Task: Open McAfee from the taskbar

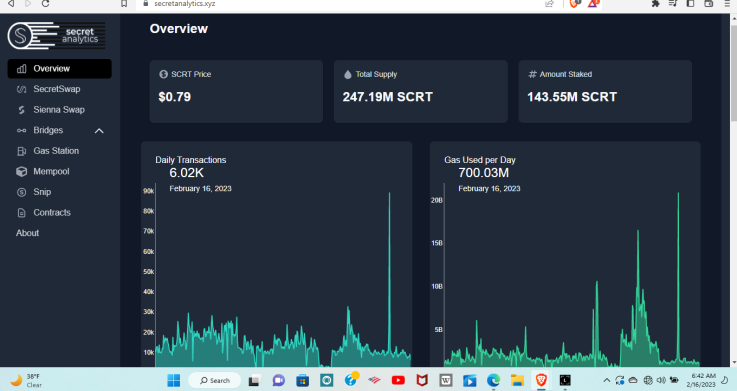Action: click(x=422, y=380)
